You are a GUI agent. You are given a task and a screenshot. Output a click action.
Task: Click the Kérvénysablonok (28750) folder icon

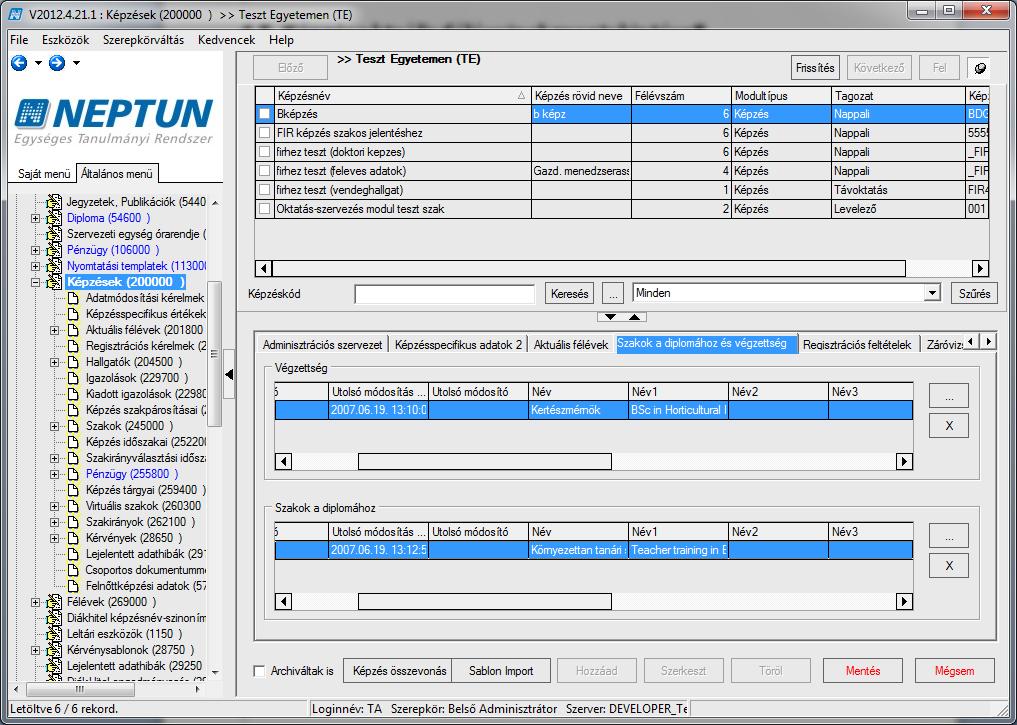pyautogui.click(x=55, y=650)
